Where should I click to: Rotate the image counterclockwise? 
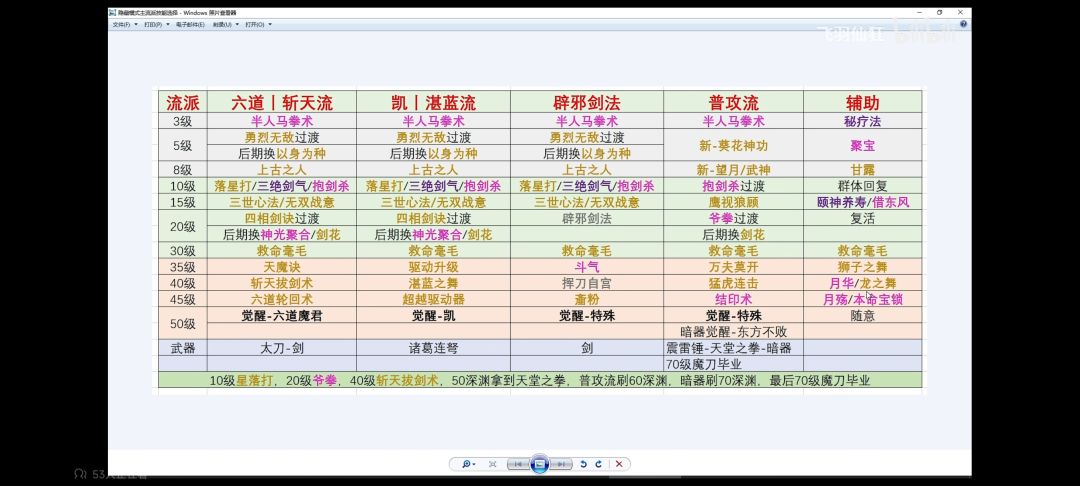point(584,464)
